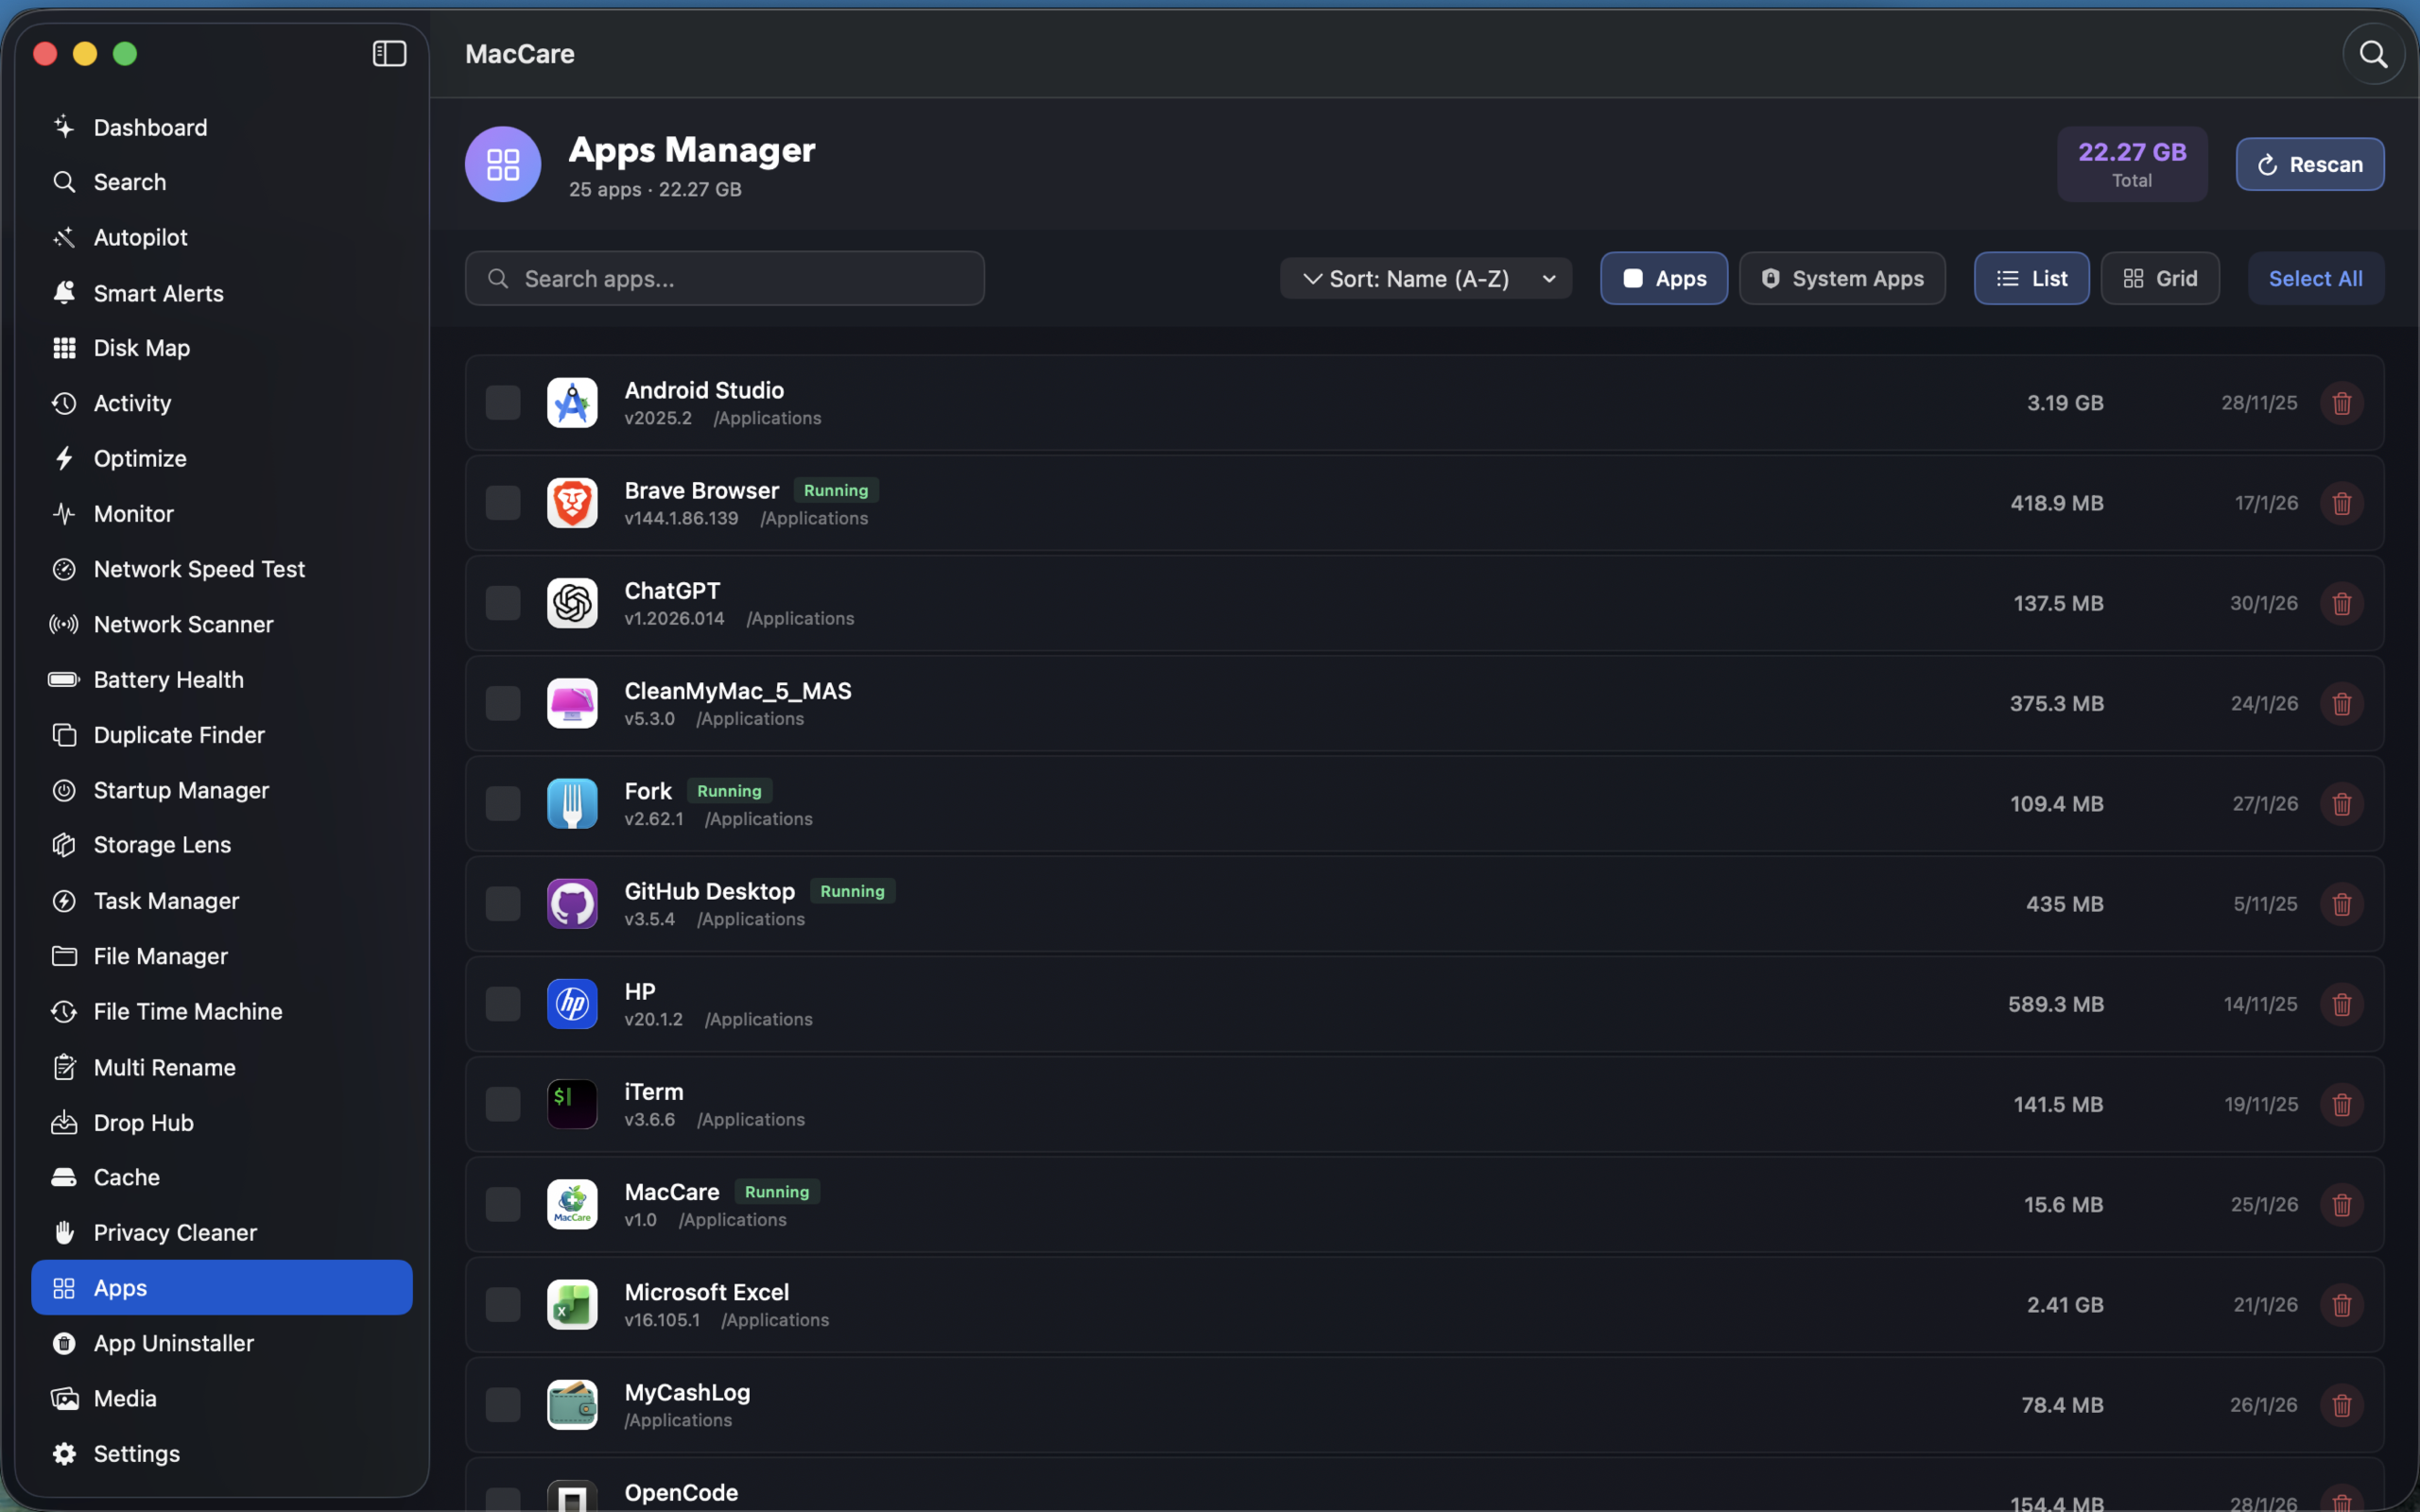
Task: Click the MyCashLog wallet icon
Action: click(572, 1405)
